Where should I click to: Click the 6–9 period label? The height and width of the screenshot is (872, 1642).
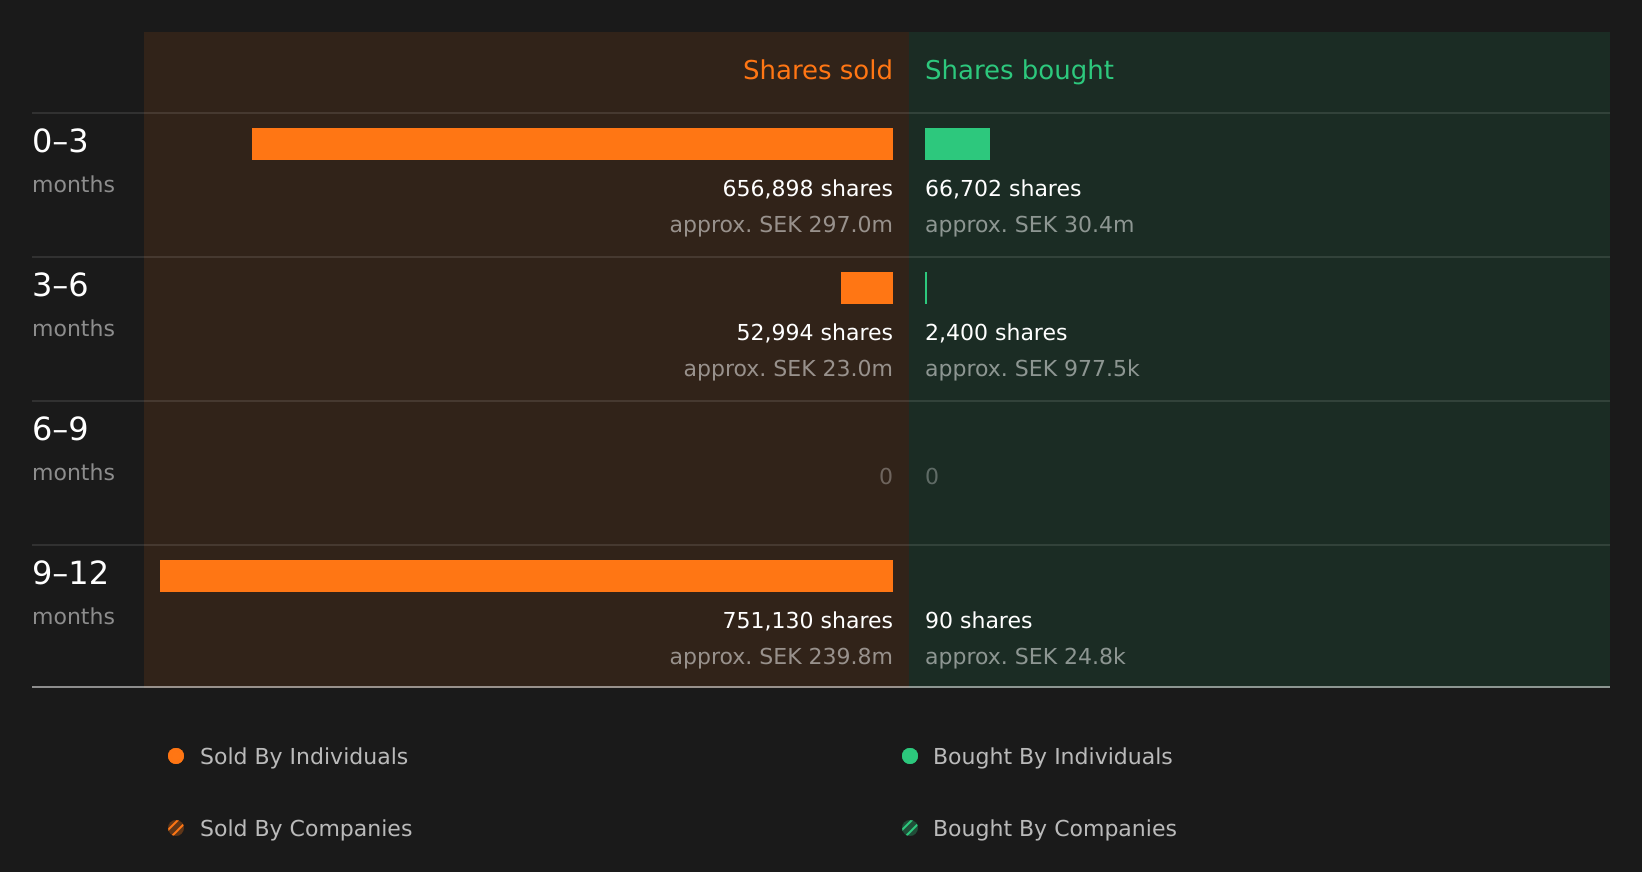60,429
